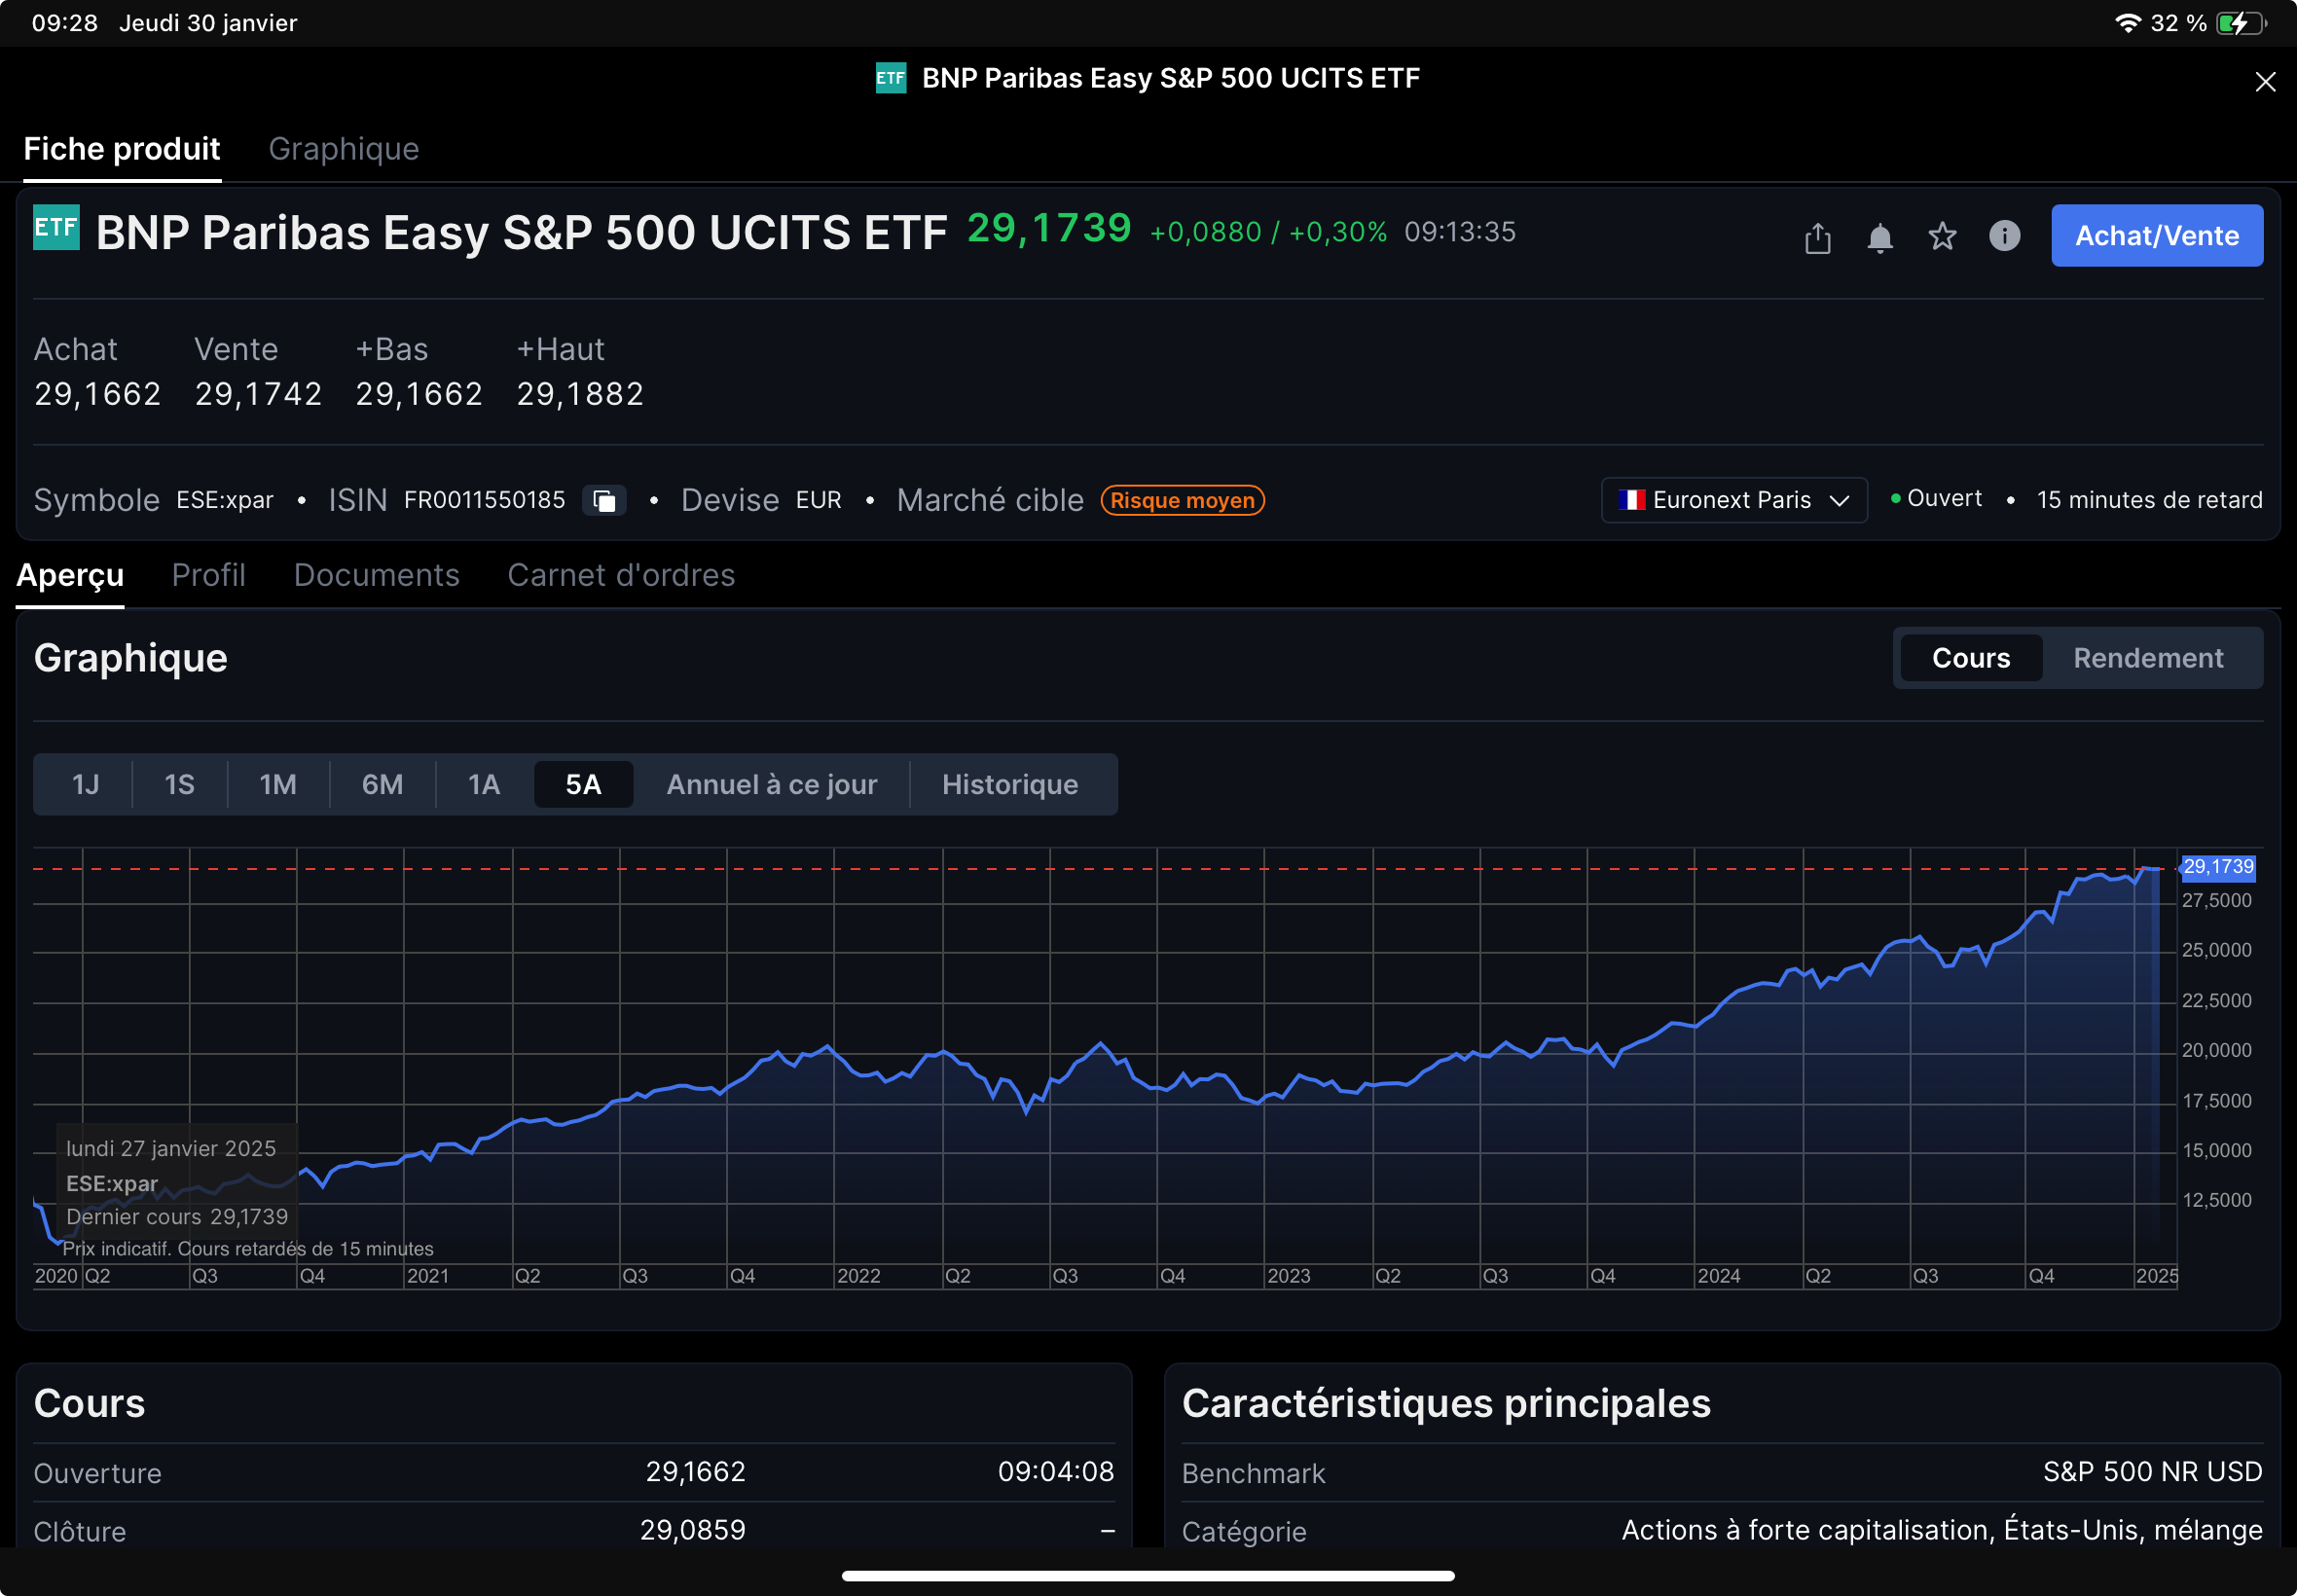Click the Ouvert market status
The image size is (2297, 1596).
tap(1936, 498)
